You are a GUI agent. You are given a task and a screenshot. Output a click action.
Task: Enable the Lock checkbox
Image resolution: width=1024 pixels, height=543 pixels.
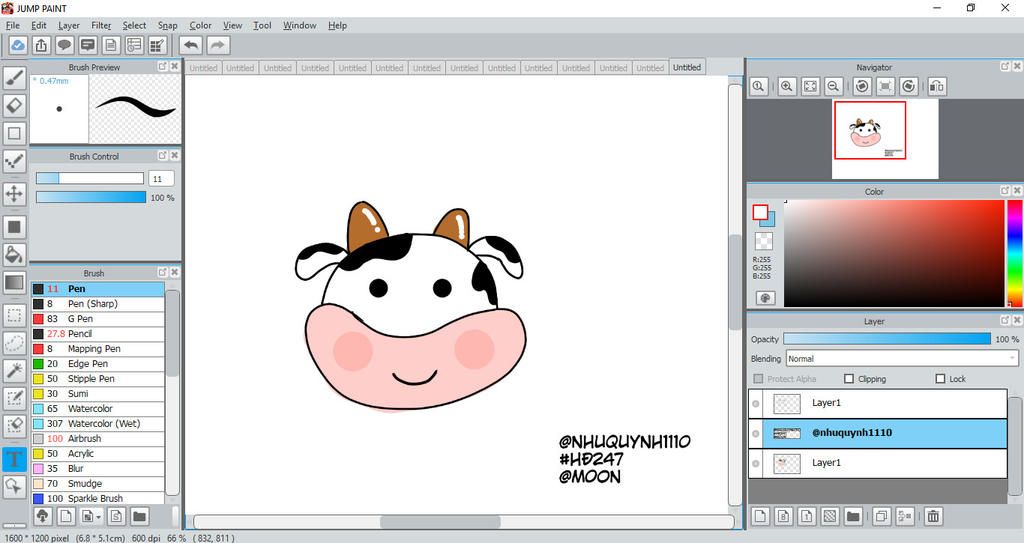click(940, 379)
